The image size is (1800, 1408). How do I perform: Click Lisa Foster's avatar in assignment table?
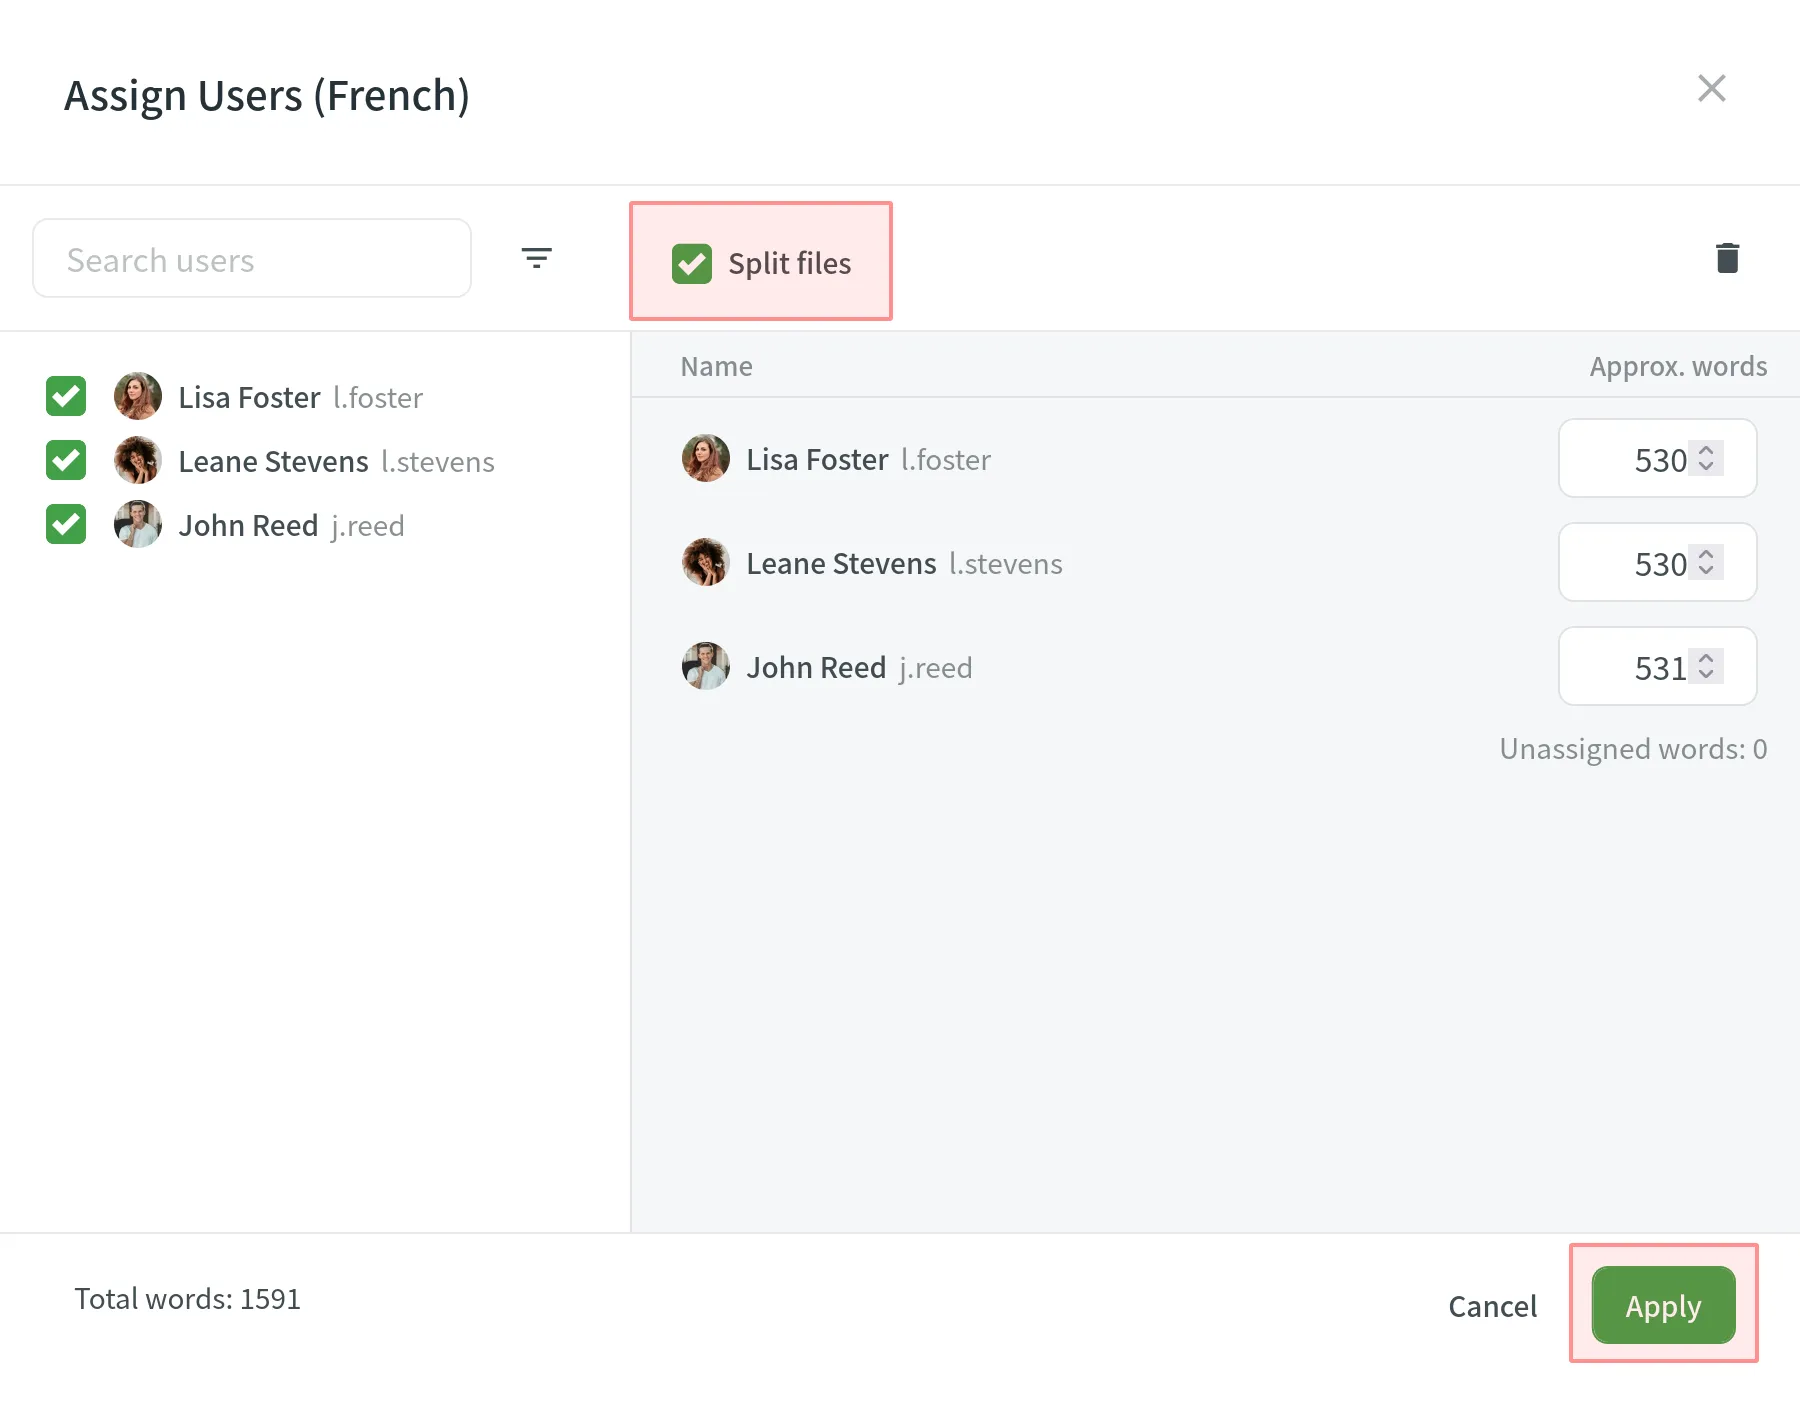(x=705, y=459)
